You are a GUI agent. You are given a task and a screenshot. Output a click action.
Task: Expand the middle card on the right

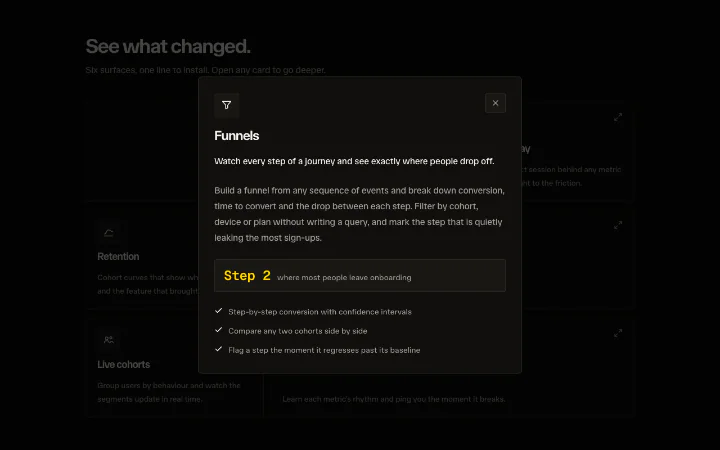tap(618, 225)
